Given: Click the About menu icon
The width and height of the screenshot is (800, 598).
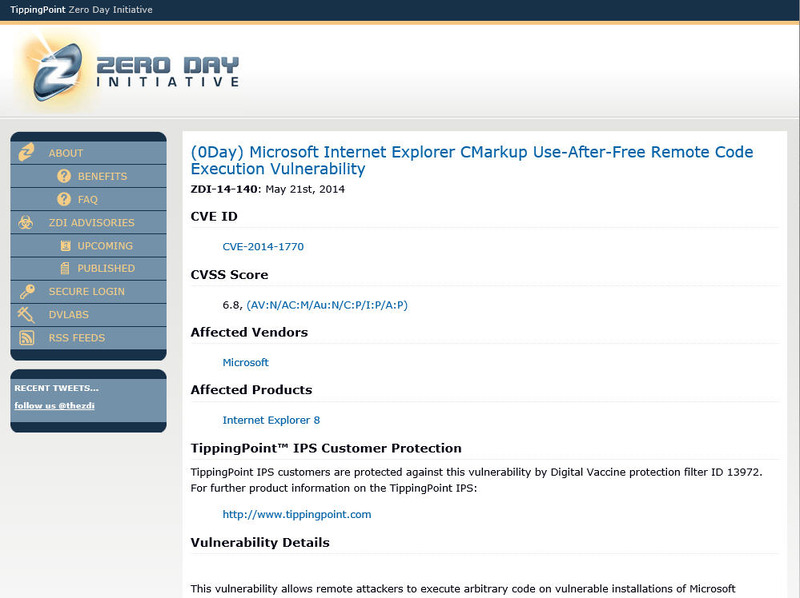Looking at the screenshot, I should 28,153.
